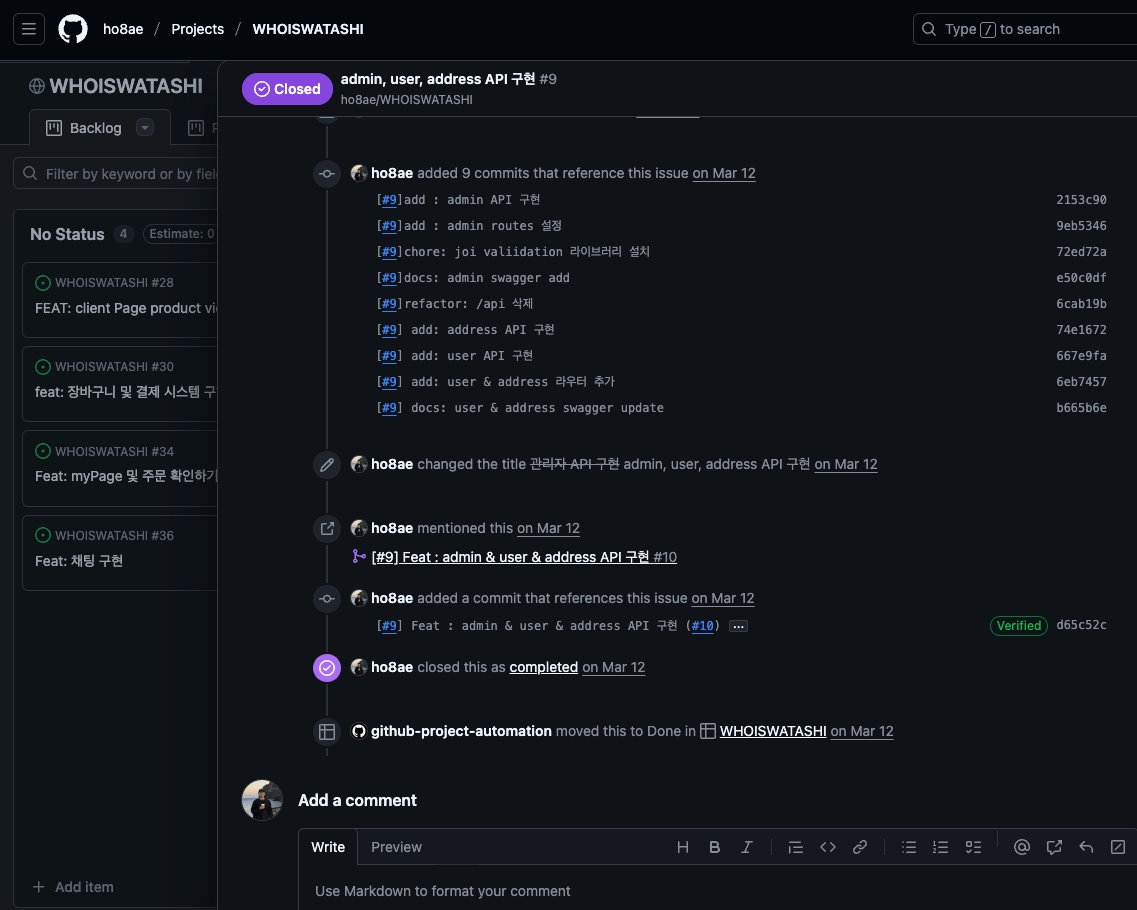Open Projects in the breadcrumb

click(x=197, y=29)
